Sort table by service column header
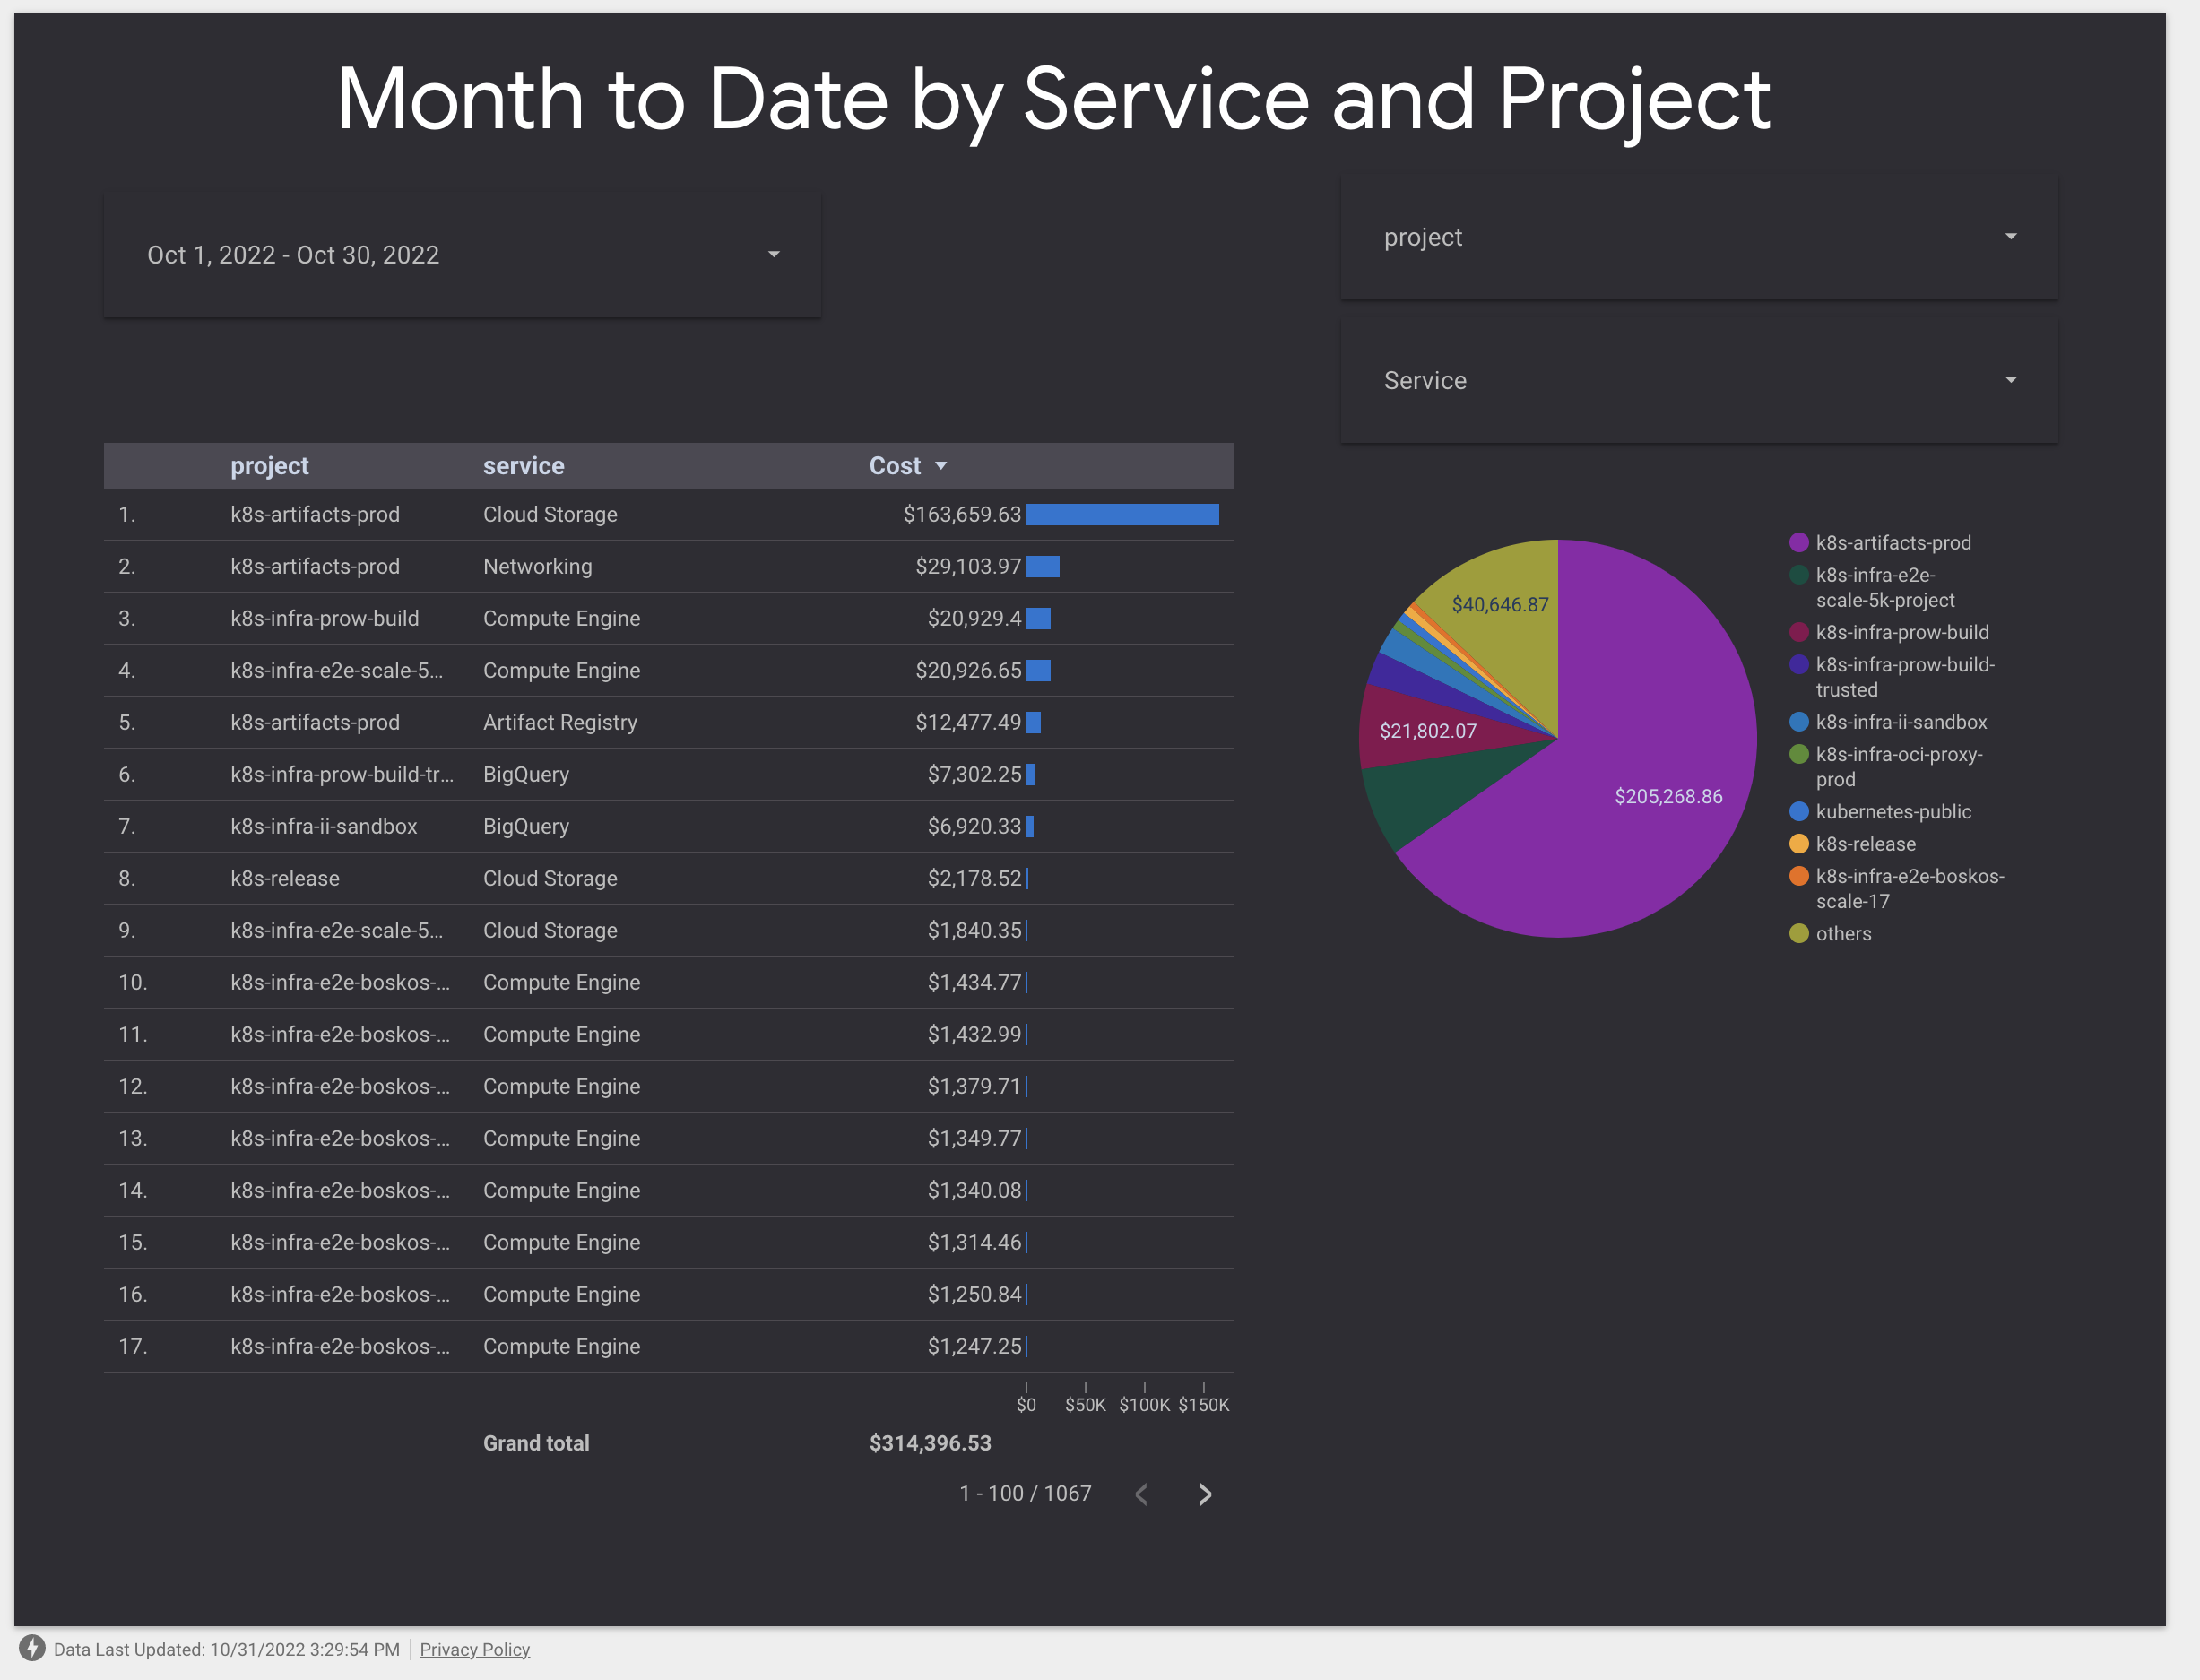 (x=523, y=466)
